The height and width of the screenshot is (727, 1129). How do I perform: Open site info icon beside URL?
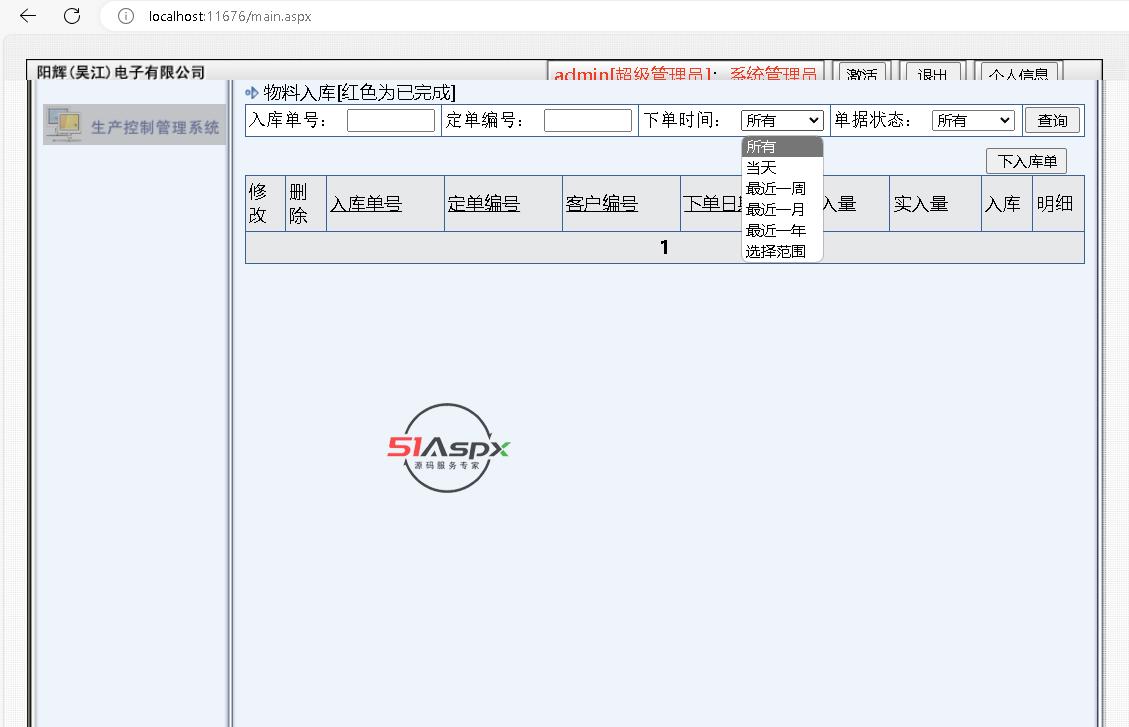[x=126, y=16]
